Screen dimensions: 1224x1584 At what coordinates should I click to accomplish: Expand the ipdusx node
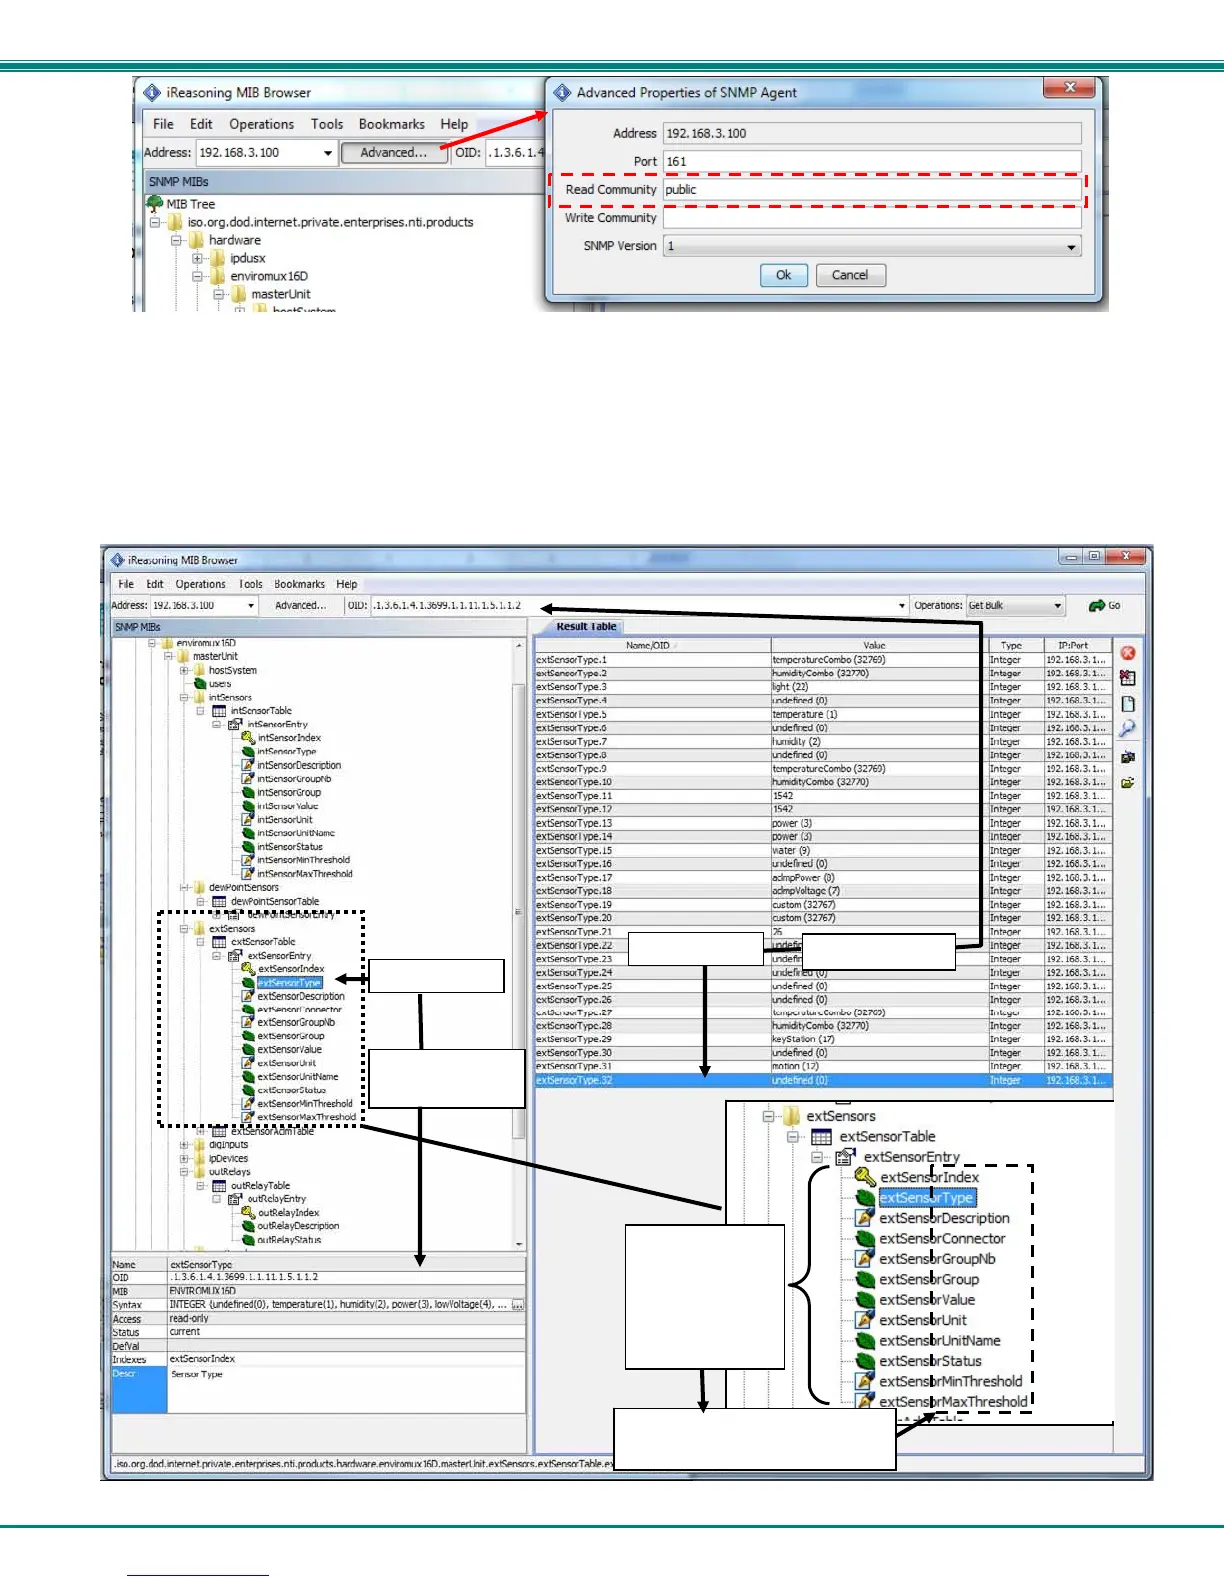pyautogui.click(x=197, y=258)
